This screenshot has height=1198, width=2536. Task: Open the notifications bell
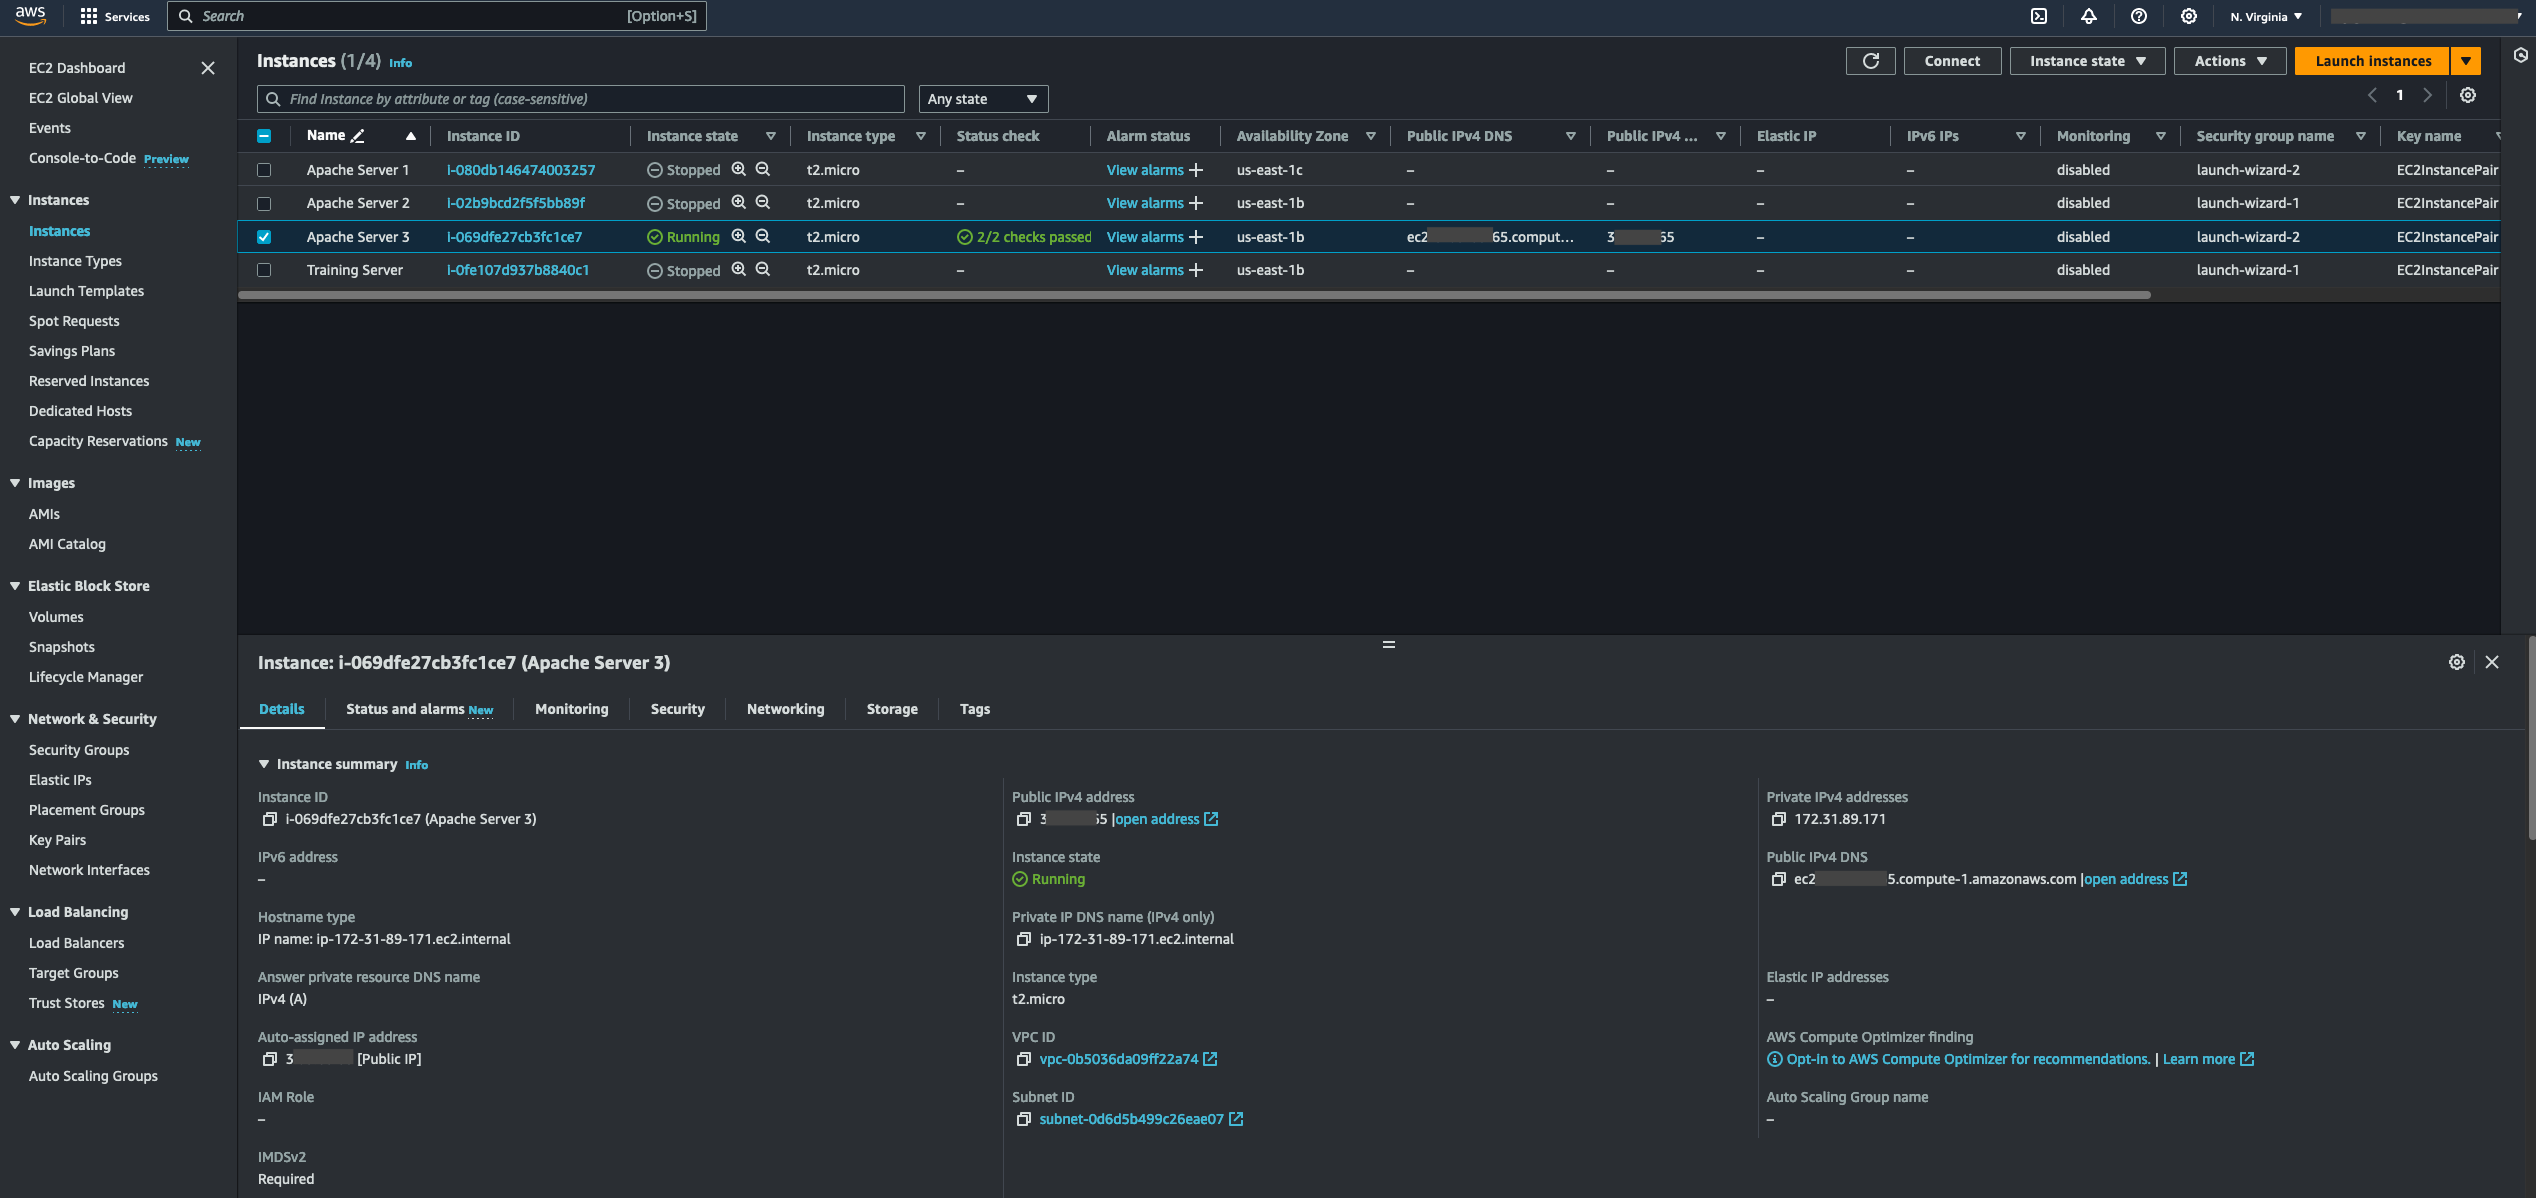tap(2089, 16)
